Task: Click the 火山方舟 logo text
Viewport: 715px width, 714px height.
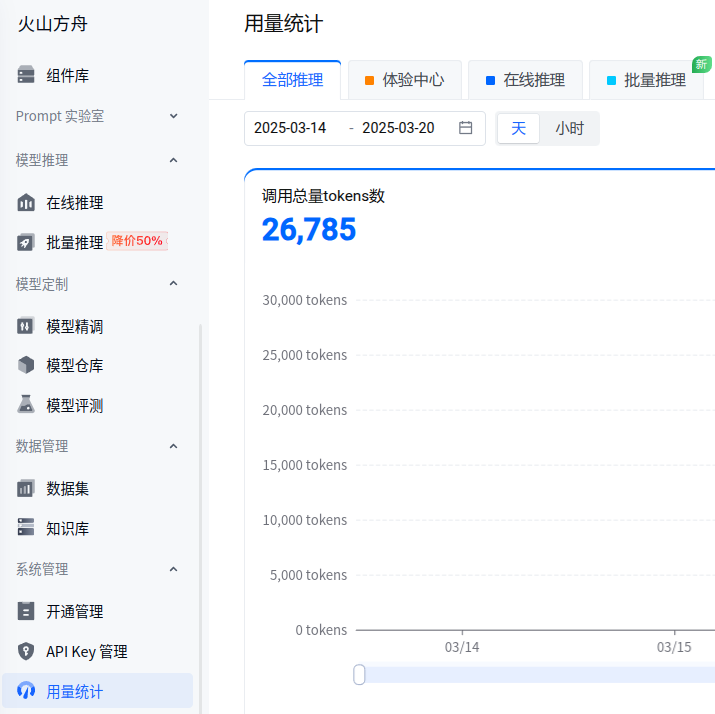Action: [x=52, y=24]
